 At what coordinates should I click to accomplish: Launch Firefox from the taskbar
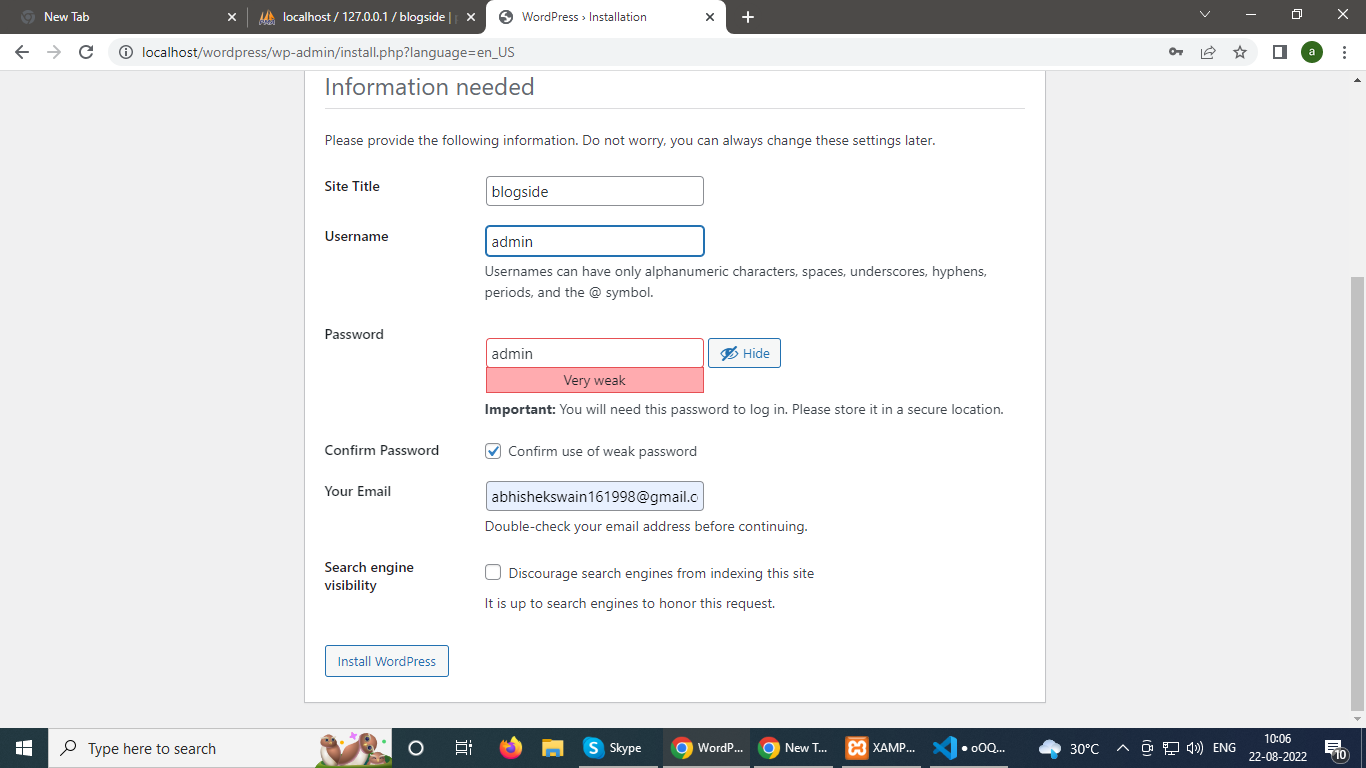point(511,748)
